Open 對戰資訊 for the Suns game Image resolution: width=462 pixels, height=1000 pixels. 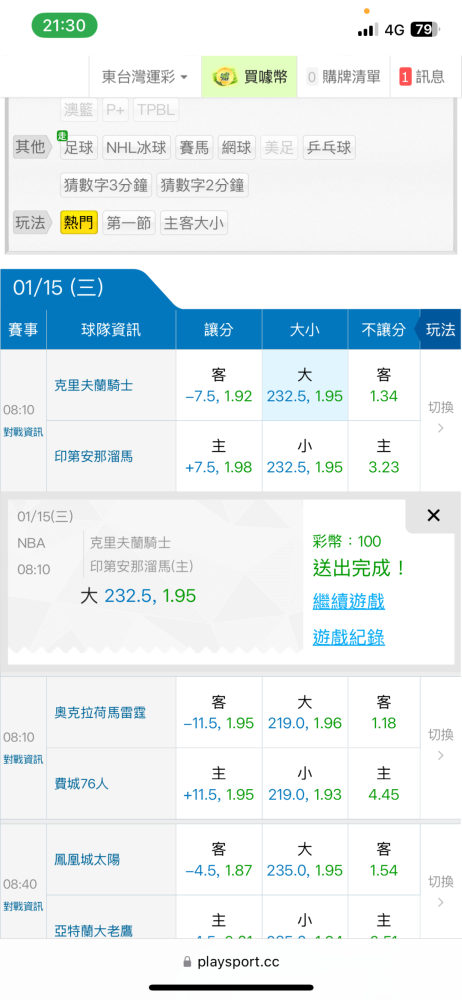(23, 906)
